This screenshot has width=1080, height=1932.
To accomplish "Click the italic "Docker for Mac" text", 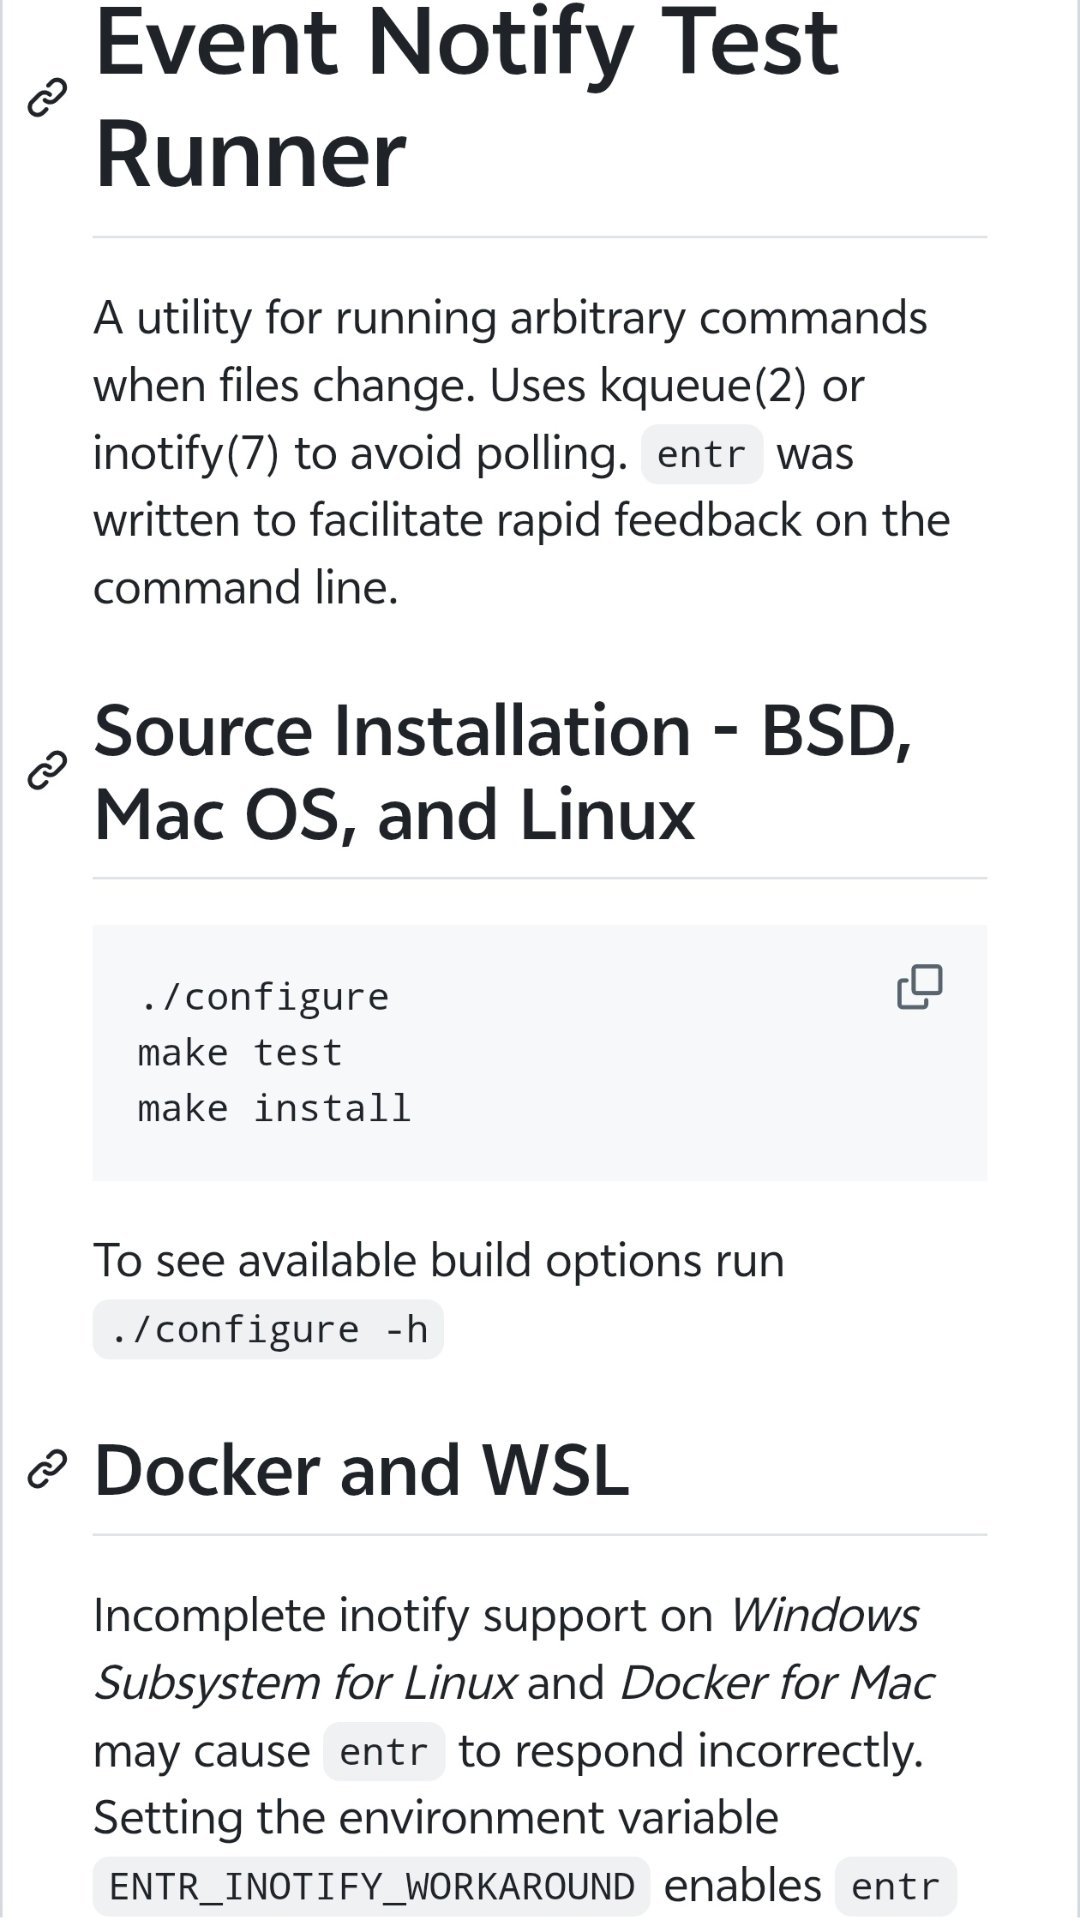I will coord(777,1683).
